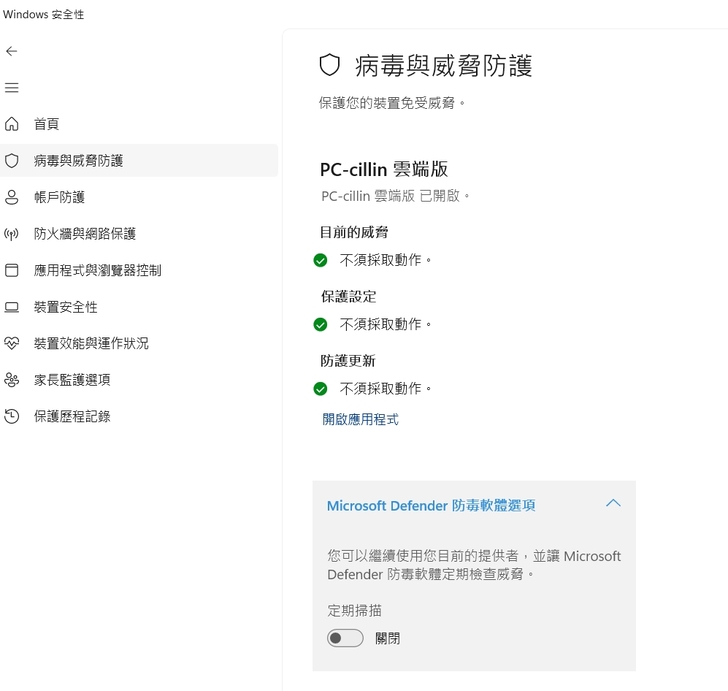Click the window icon for 應用程式與瀏覽器控制
The height and width of the screenshot is (691, 728).
[x=12, y=270]
